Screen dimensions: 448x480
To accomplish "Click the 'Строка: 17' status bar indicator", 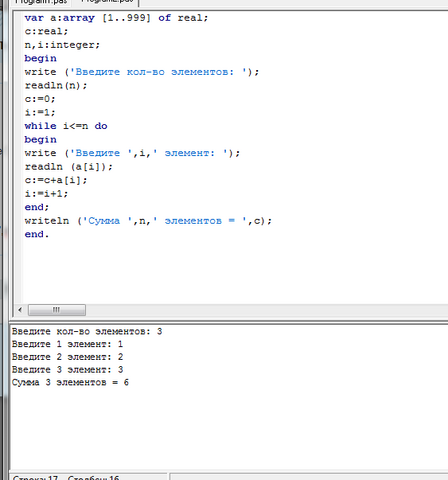I will (x=35, y=477).
